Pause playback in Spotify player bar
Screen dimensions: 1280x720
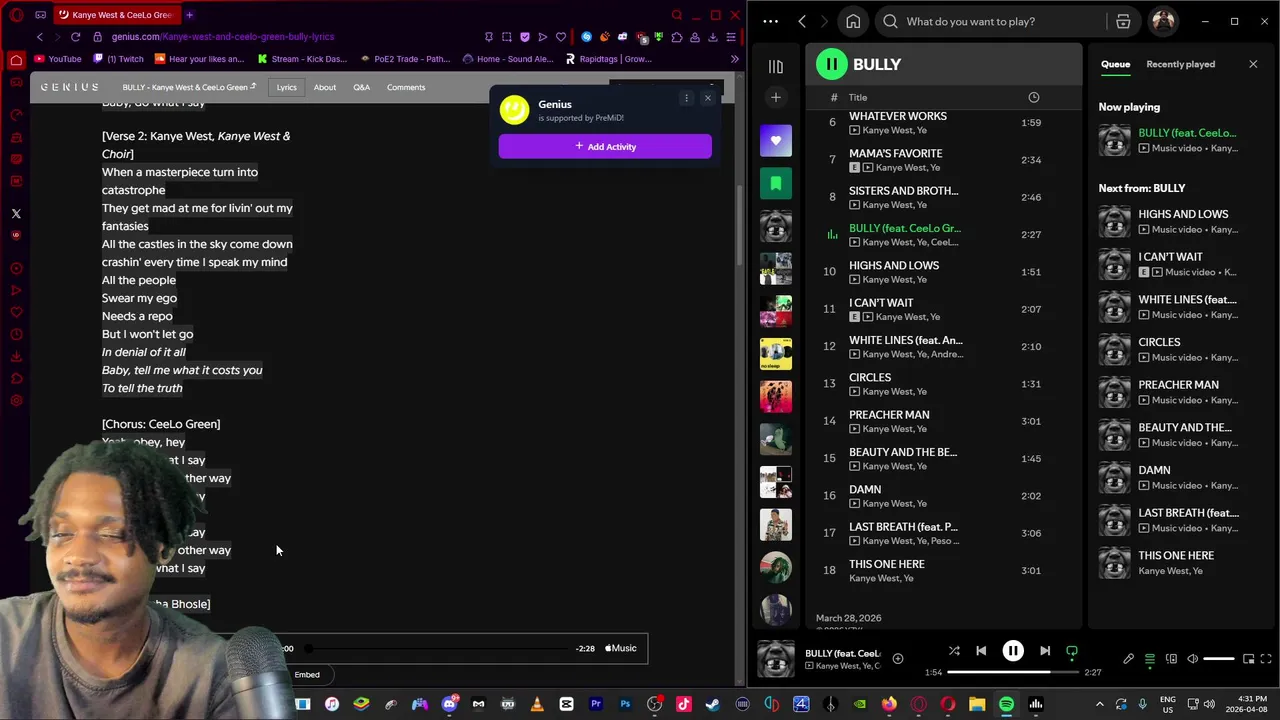click(1013, 651)
